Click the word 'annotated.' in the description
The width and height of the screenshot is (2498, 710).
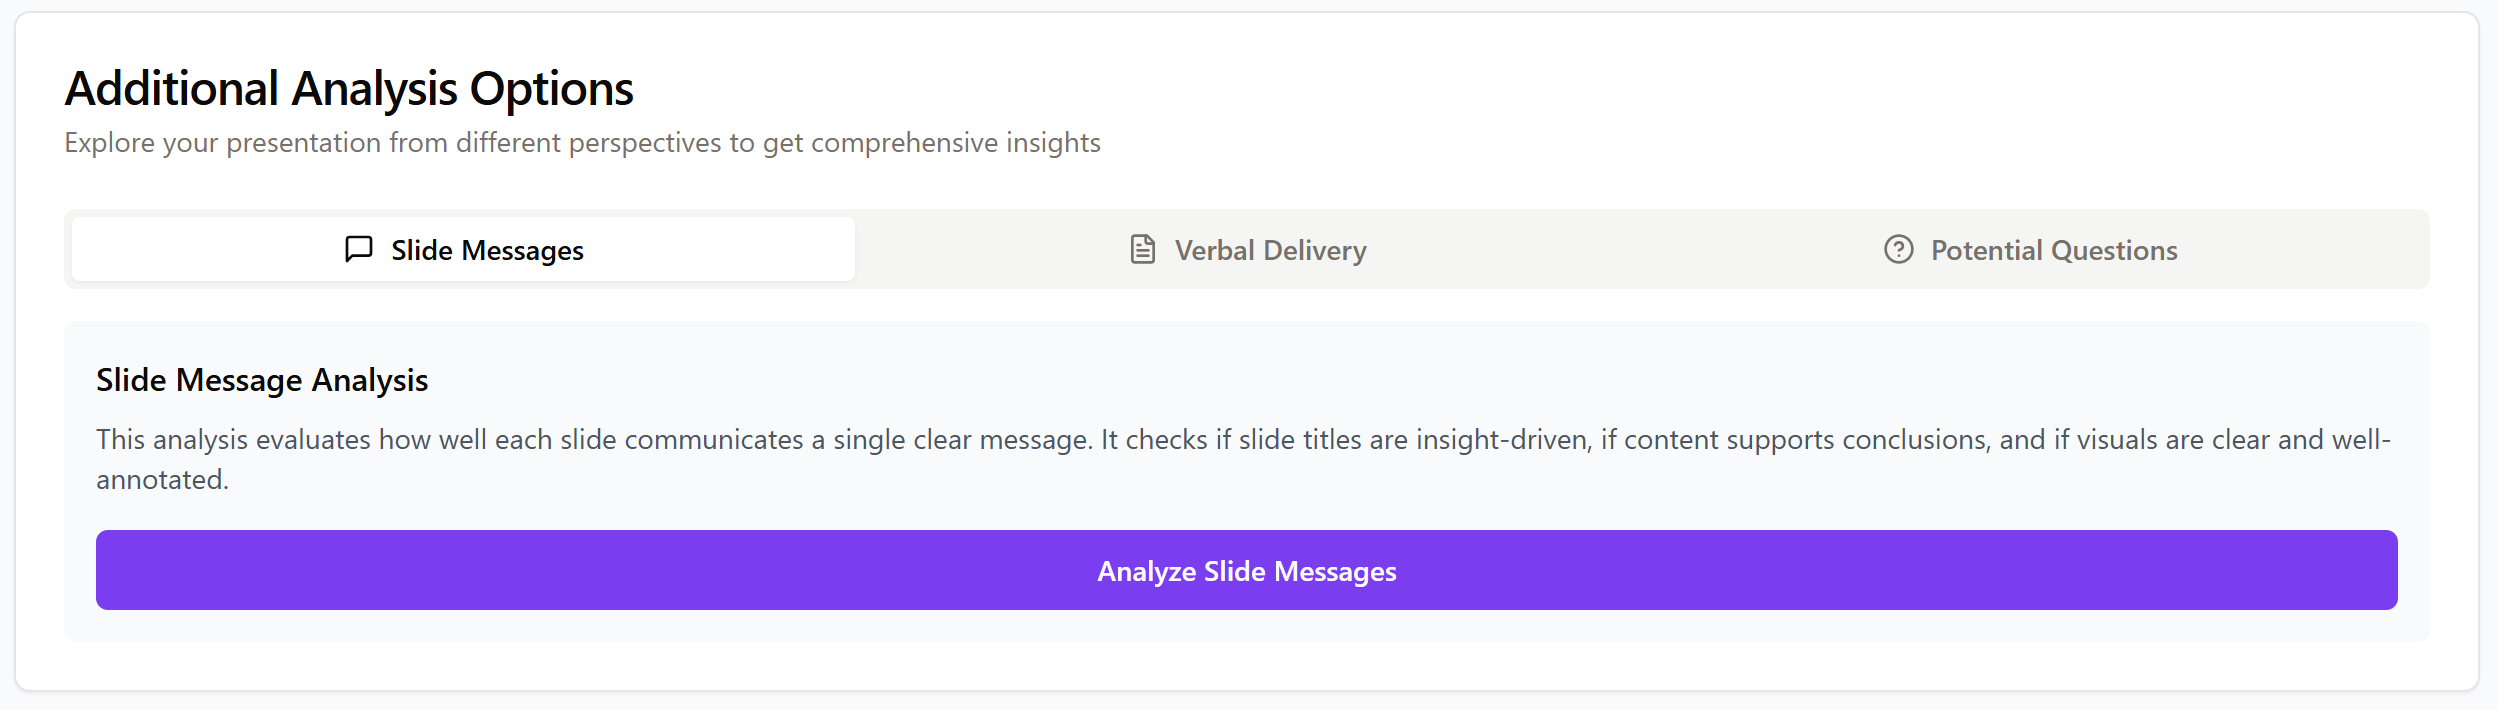162,480
